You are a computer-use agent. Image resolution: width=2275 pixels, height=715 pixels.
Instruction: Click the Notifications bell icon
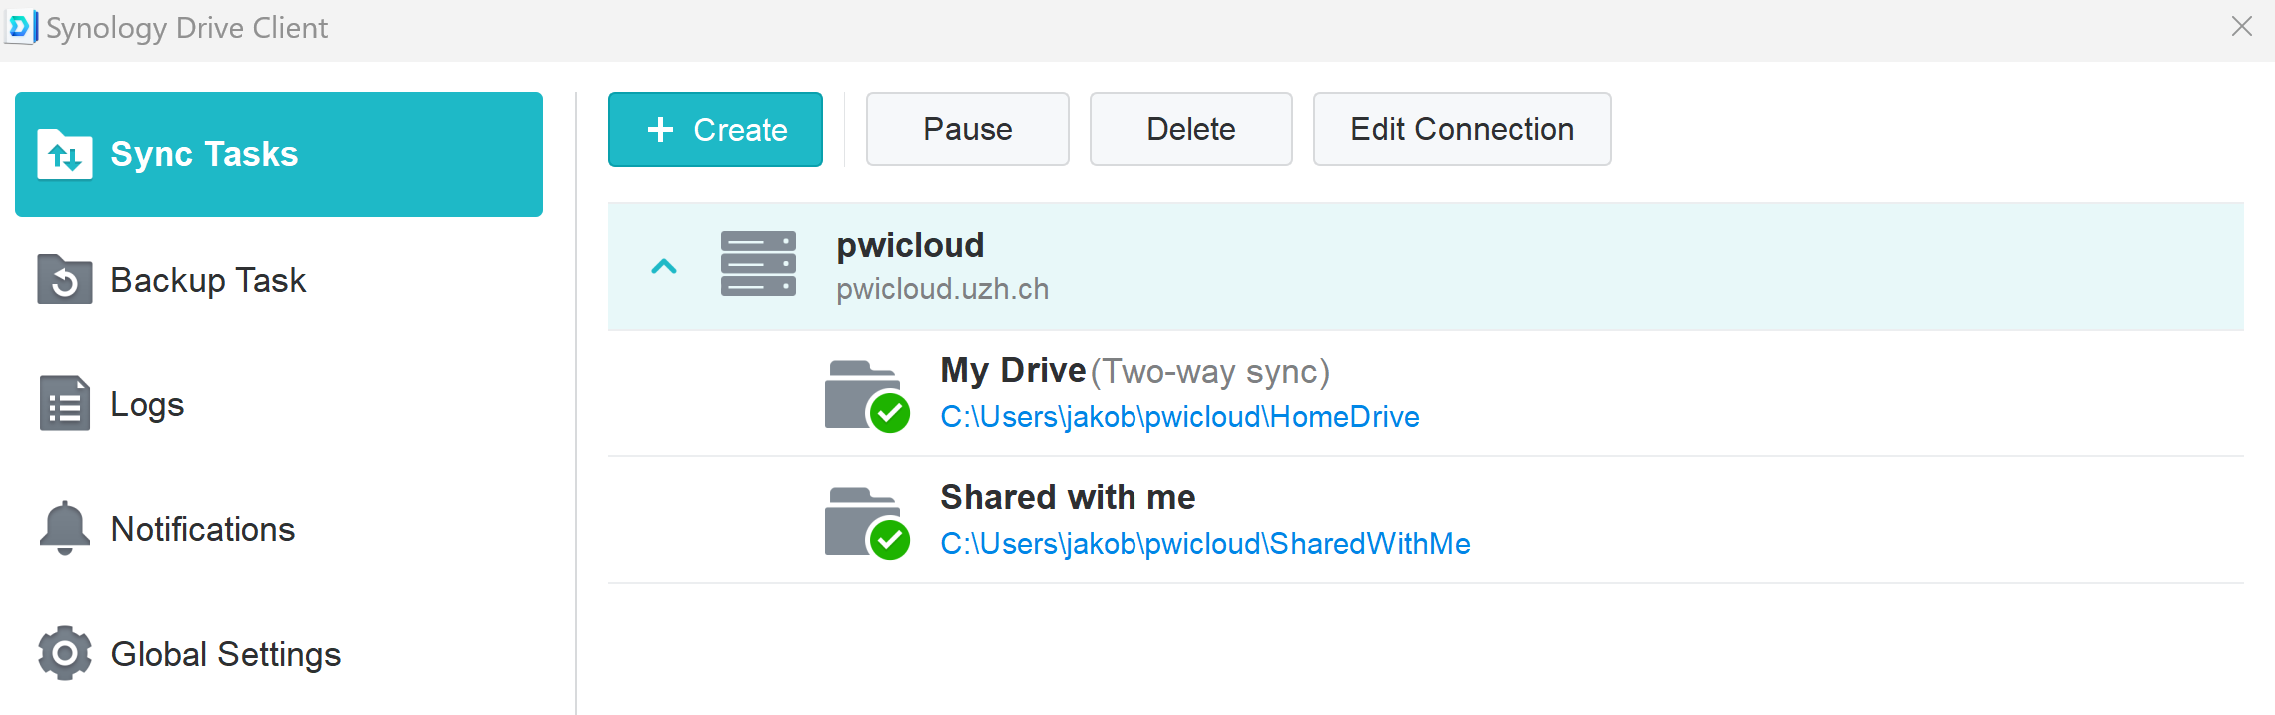[x=65, y=528]
